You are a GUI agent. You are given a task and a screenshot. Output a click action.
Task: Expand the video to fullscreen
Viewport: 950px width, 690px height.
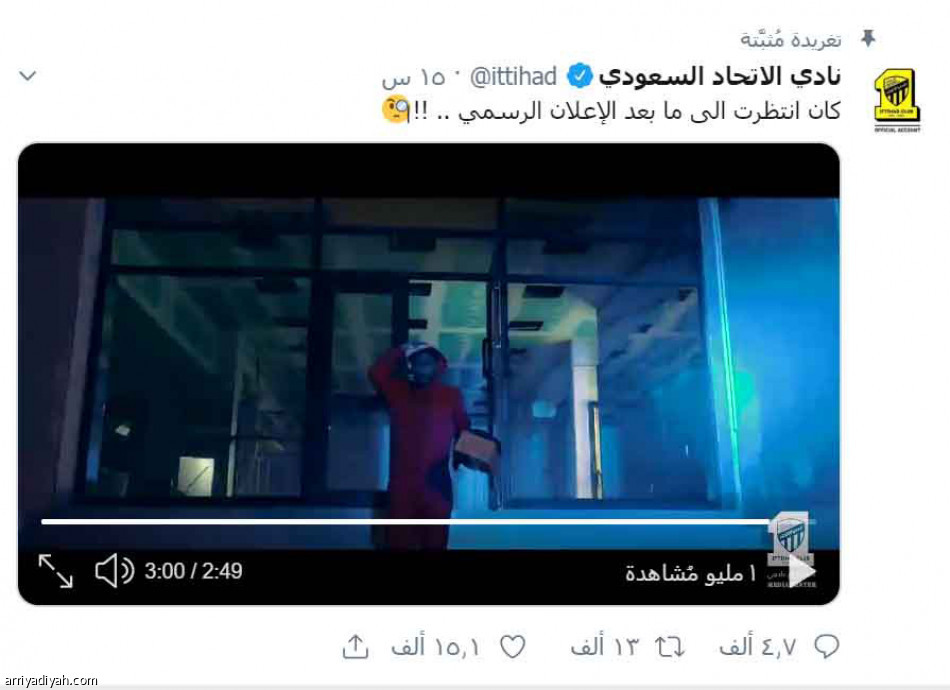(55, 571)
